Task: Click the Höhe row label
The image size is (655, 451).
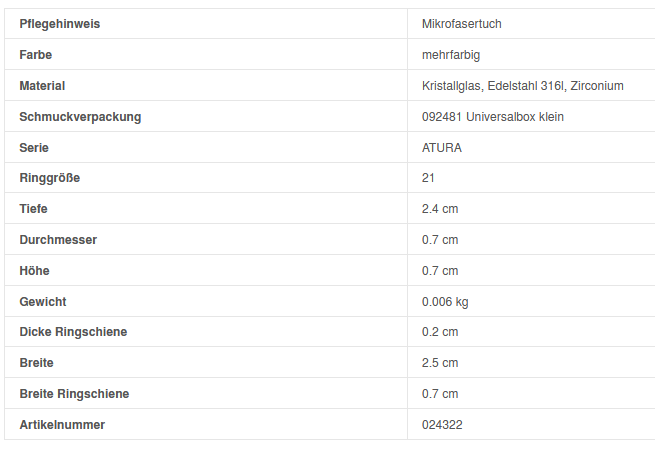Action: [34, 271]
